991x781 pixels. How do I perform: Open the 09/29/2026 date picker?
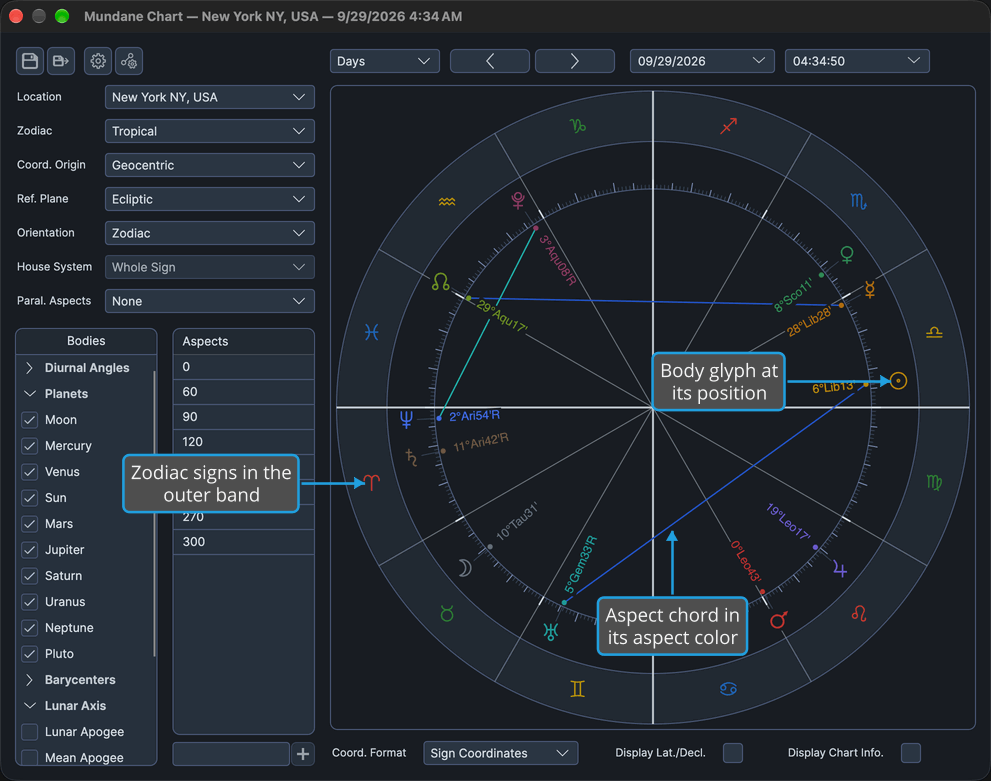click(x=702, y=61)
